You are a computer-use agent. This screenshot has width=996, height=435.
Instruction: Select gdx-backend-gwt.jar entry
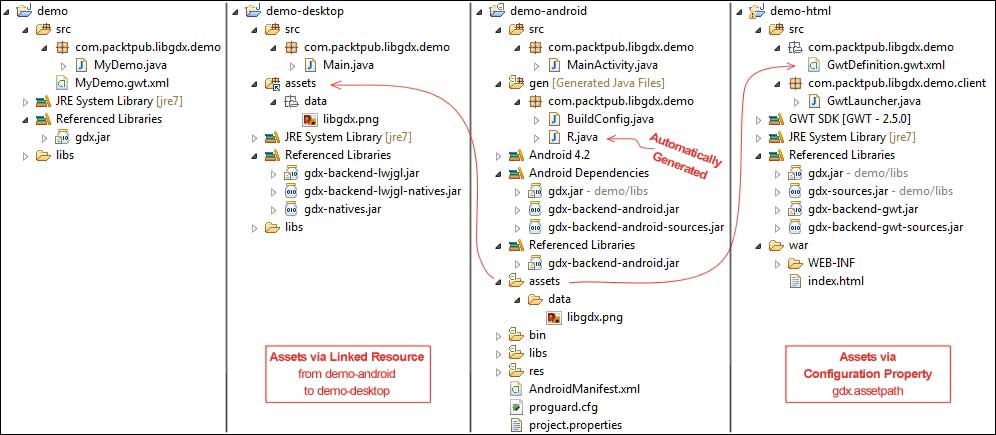pos(863,209)
